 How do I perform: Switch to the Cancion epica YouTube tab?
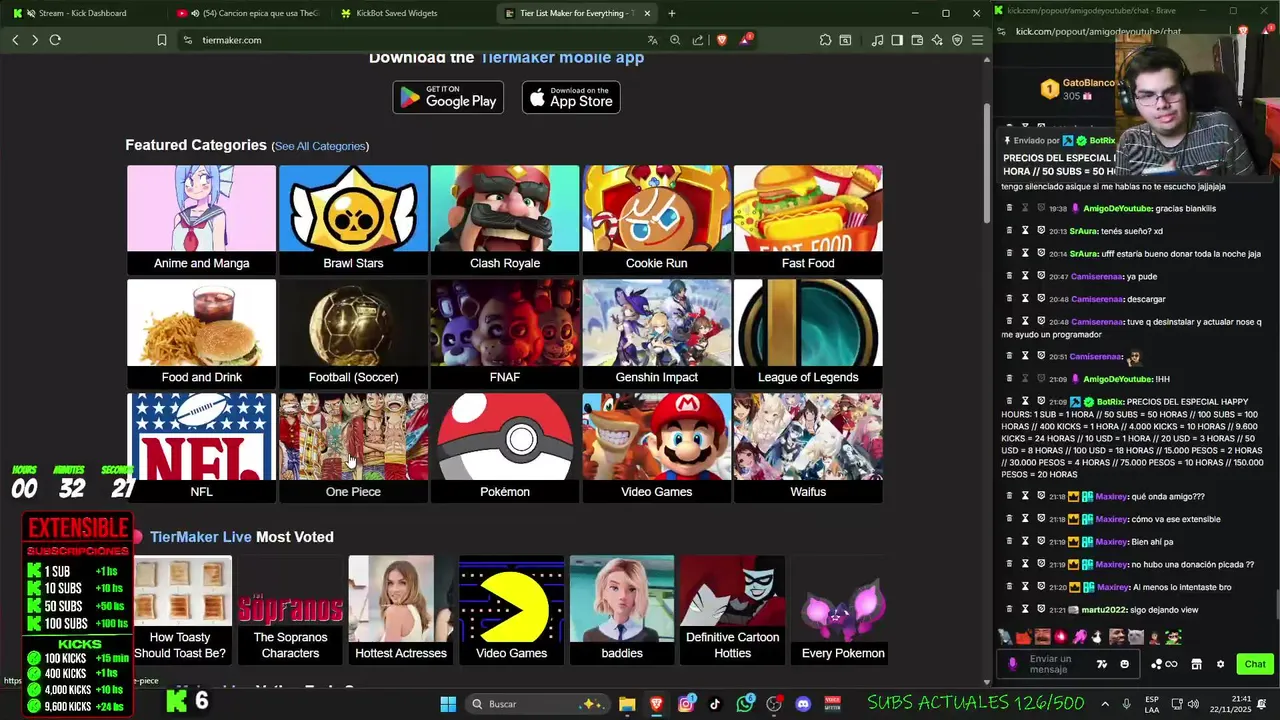click(248, 13)
